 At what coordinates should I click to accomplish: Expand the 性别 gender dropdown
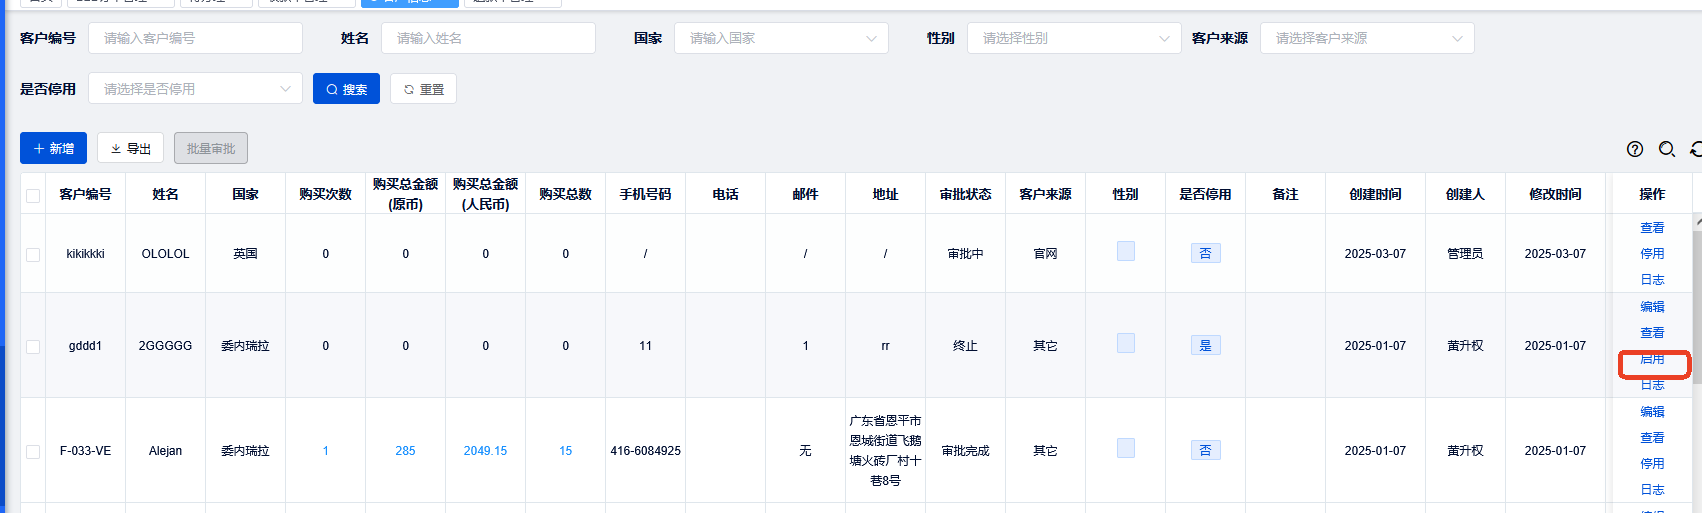[1074, 38]
